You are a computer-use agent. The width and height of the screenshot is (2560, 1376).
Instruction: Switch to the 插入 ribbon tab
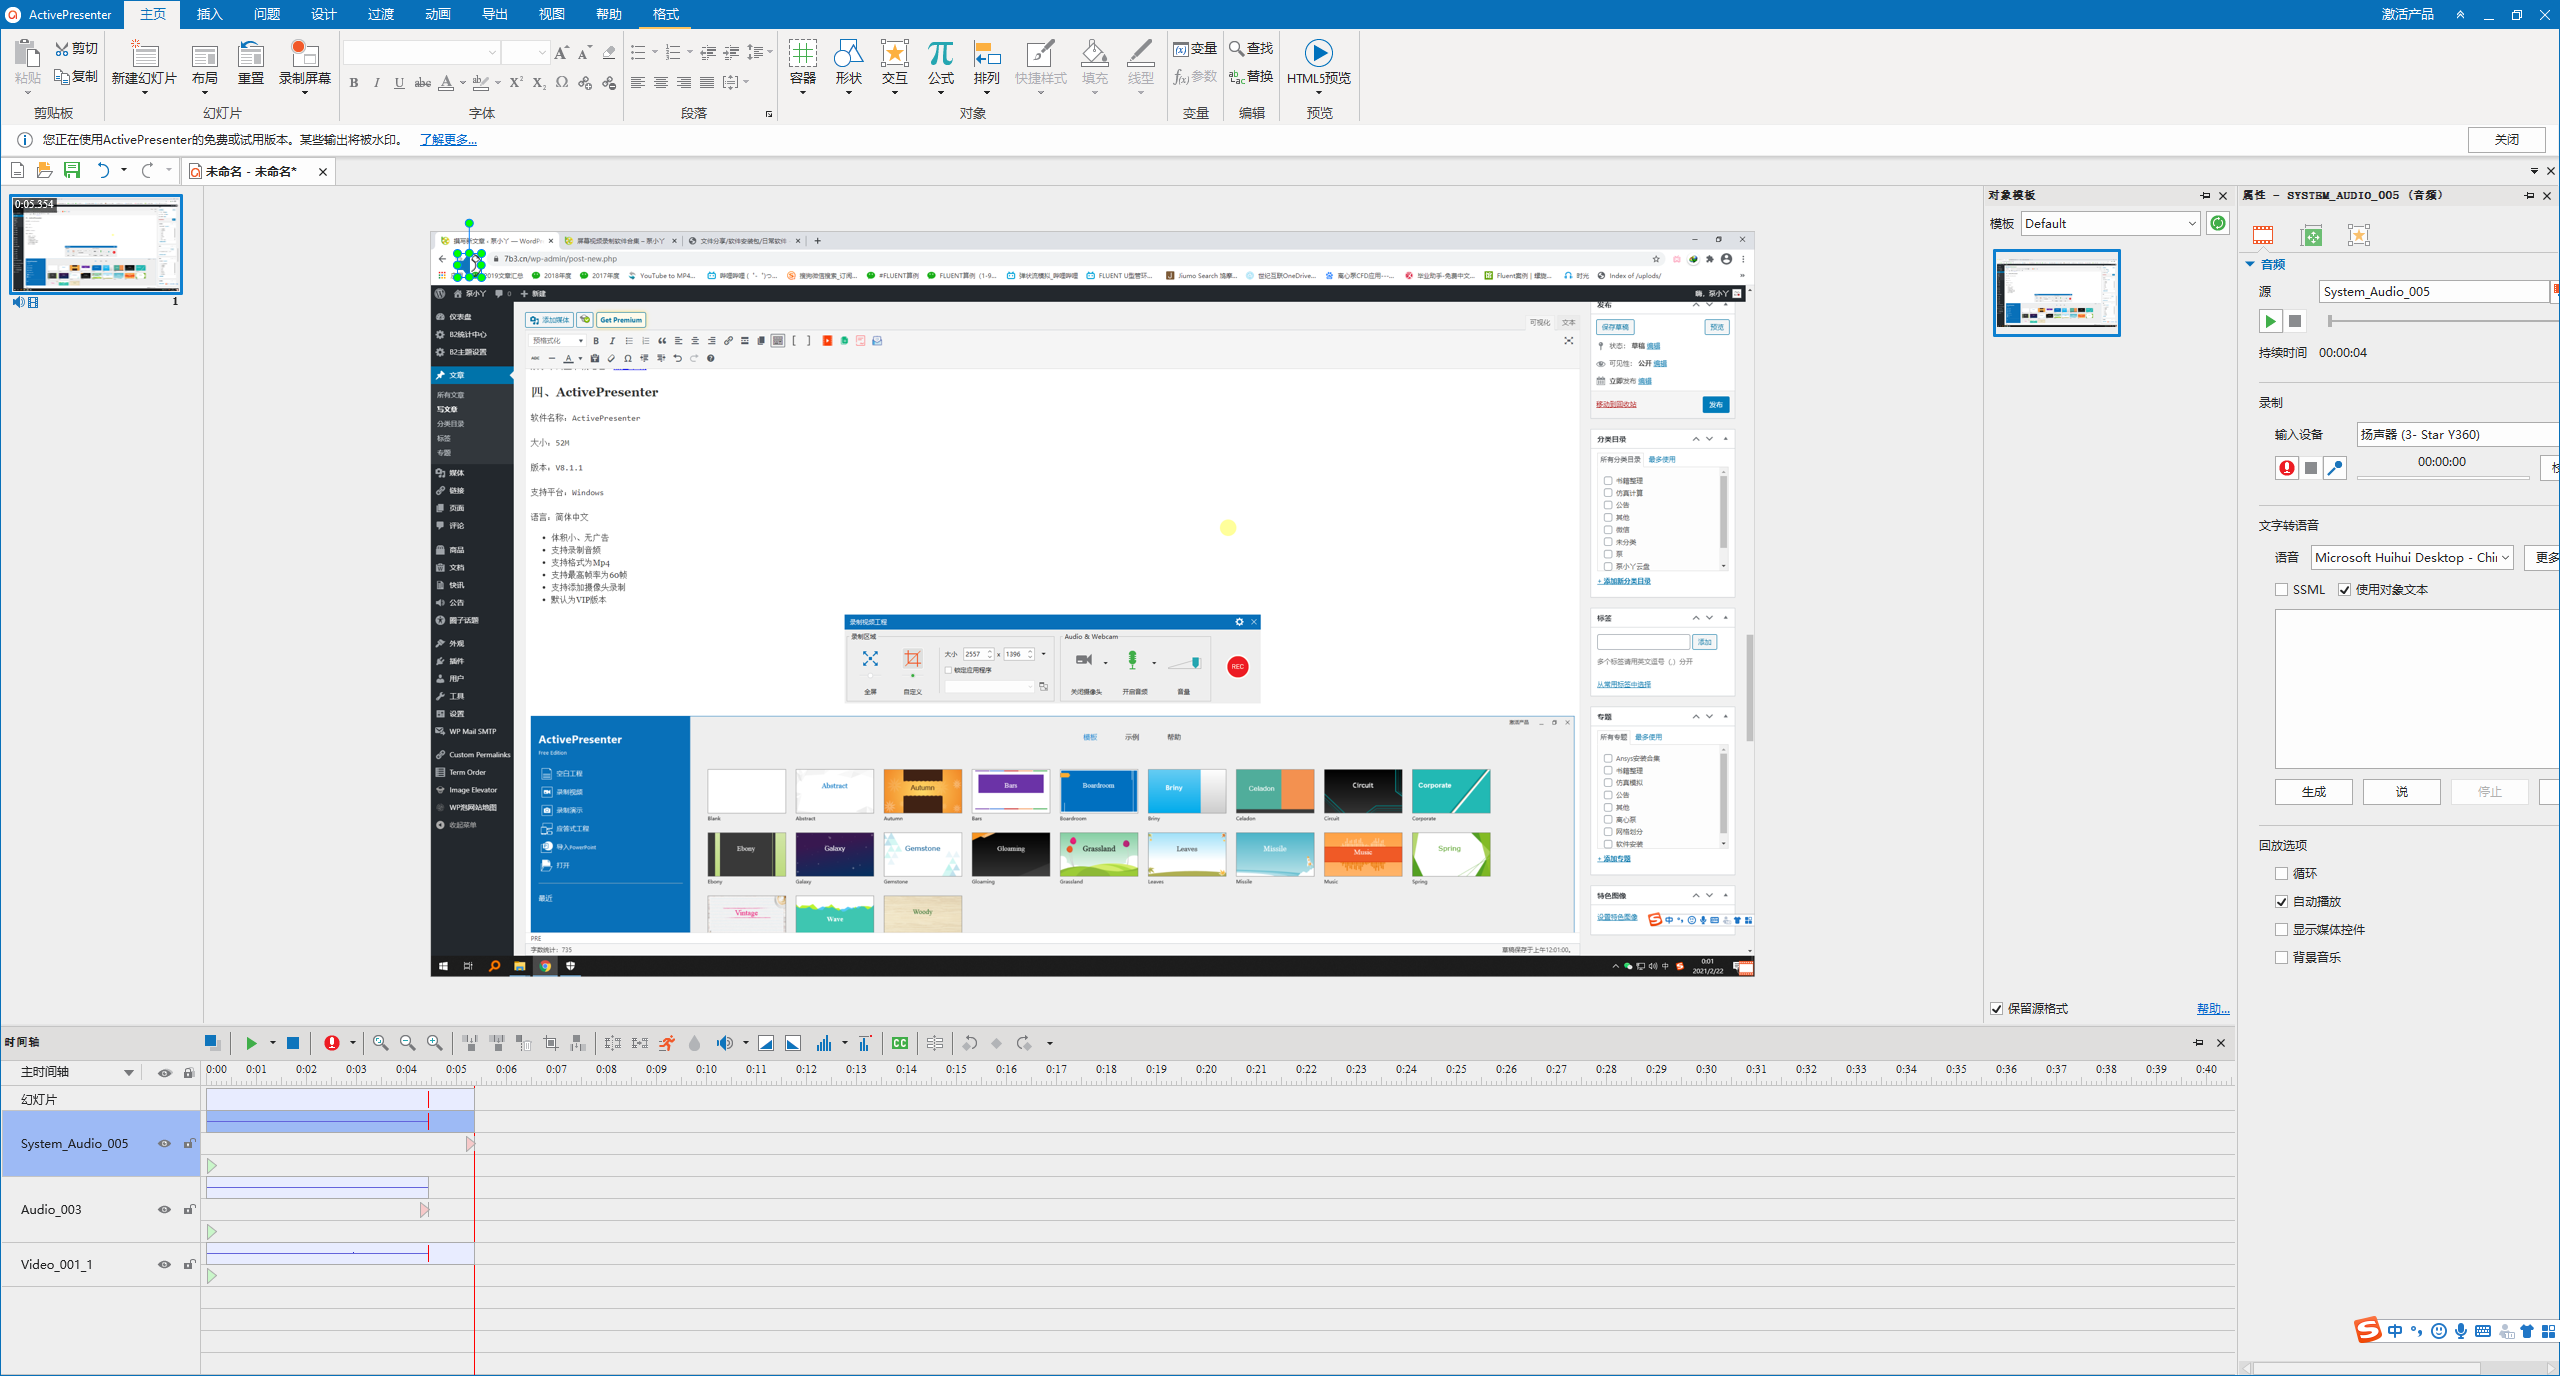[x=209, y=14]
